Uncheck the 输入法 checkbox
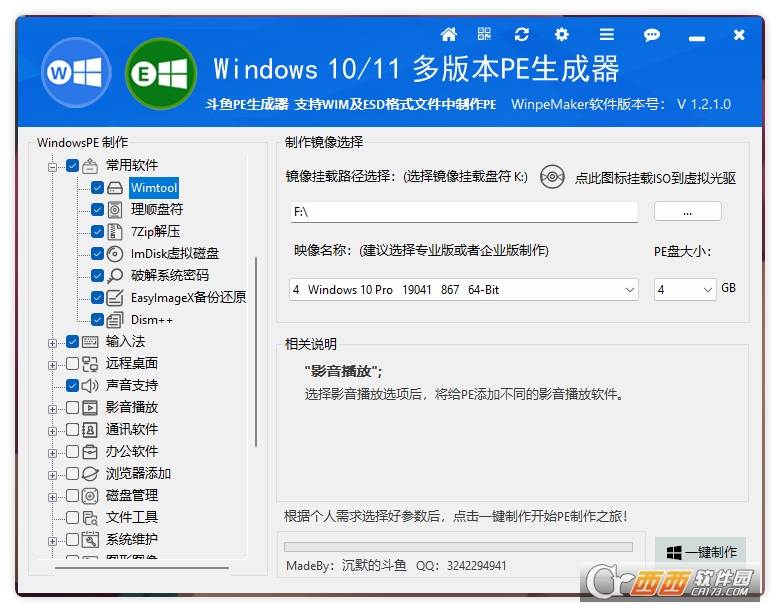 (73, 341)
